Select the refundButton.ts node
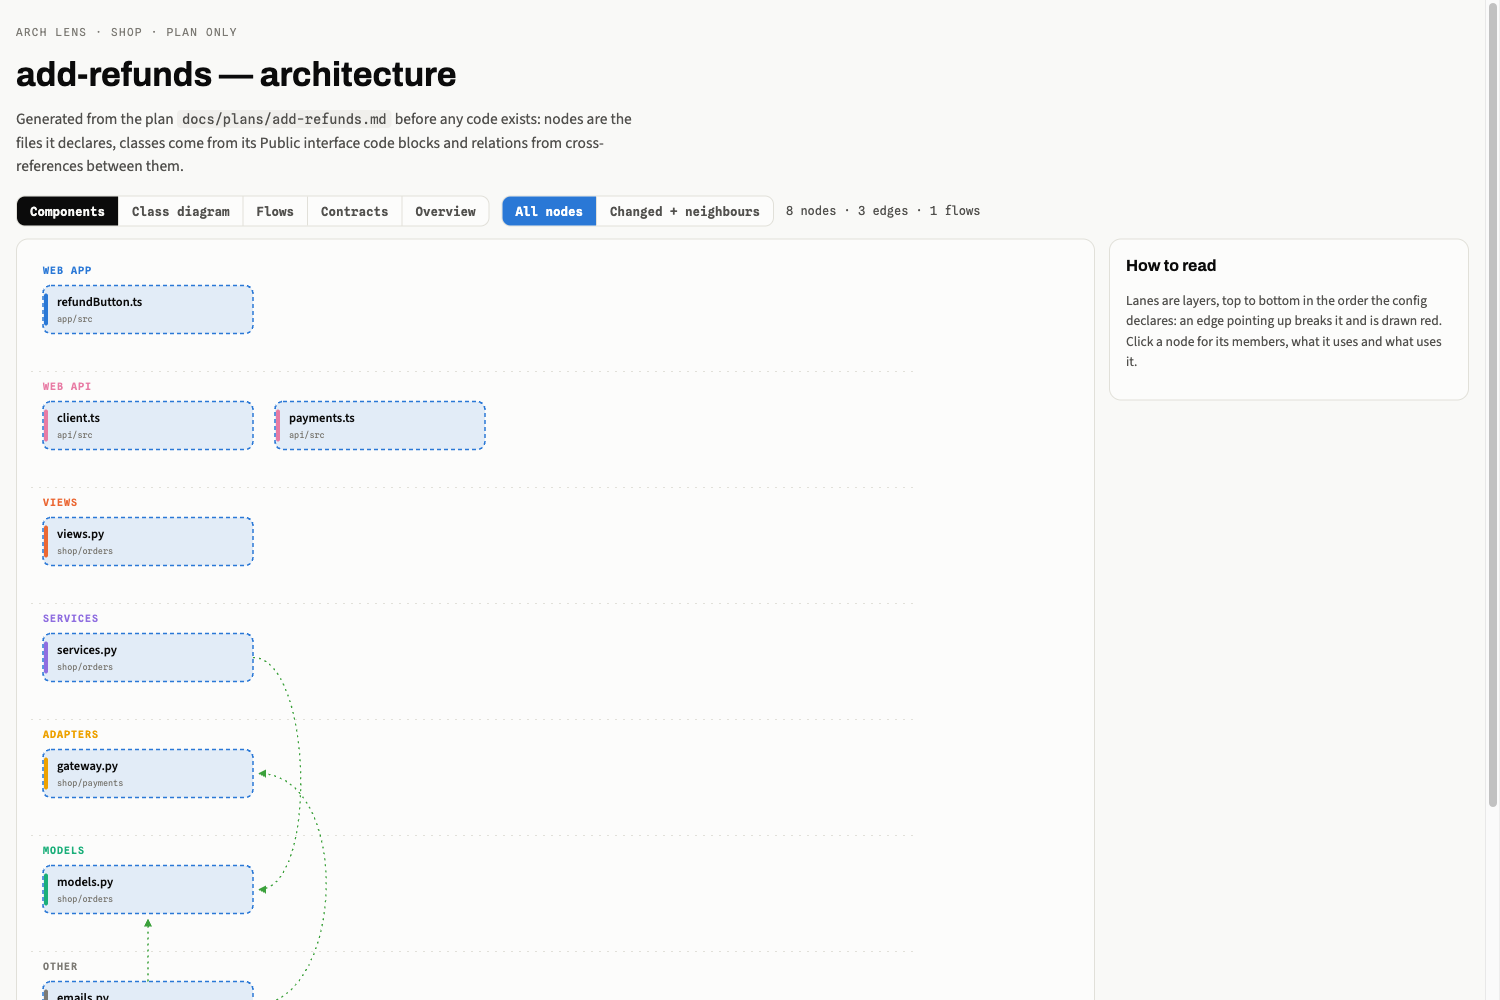 click(x=148, y=310)
